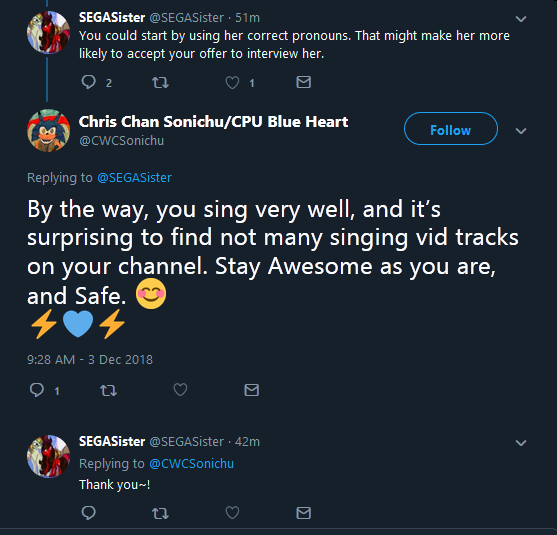Image resolution: width=557 pixels, height=535 pixels.
Task: Retweet SEGASister's top tweet
Action: click(160, 83)
